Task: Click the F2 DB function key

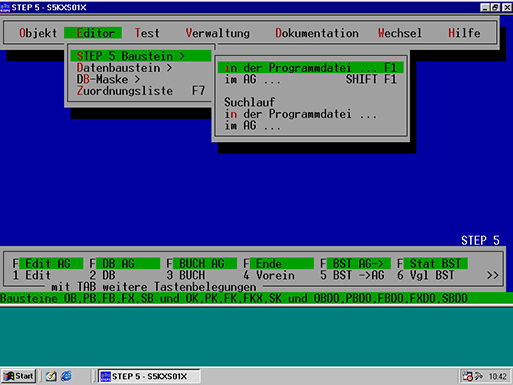Action: pos(103,275)
